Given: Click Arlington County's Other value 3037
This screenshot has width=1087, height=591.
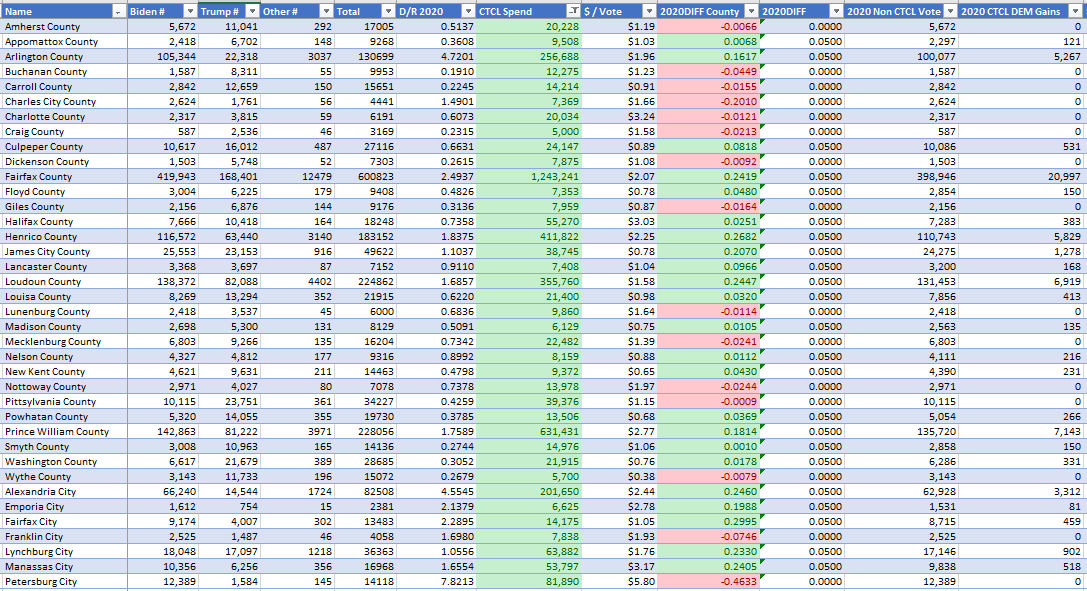Looking at the screenshot, I should pos(297,57).
